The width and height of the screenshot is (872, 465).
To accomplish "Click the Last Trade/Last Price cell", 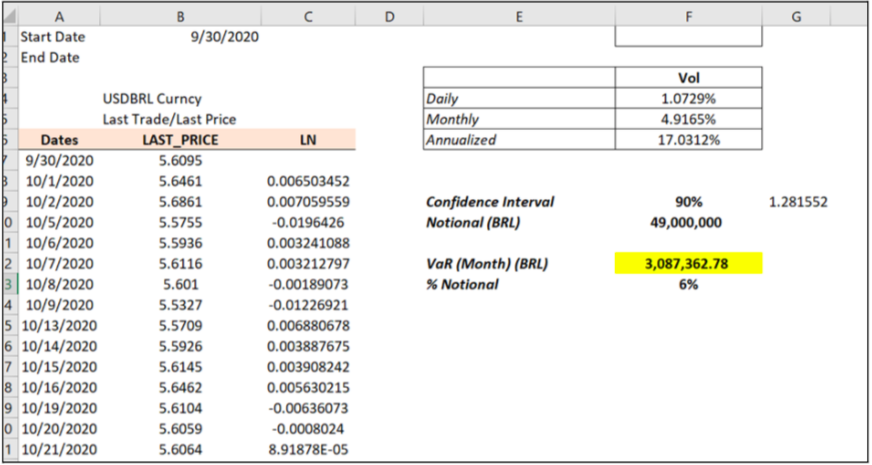I will [x=181, y=119].
